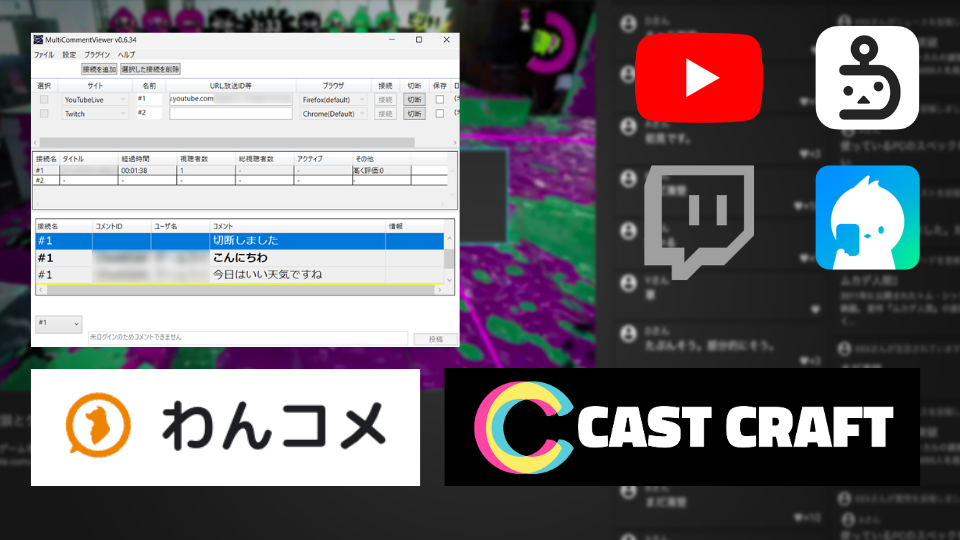Screen dimensions: 960x540
Task: Open the Chrome(Default) browser dropdown
Action: tap(333, 114)
